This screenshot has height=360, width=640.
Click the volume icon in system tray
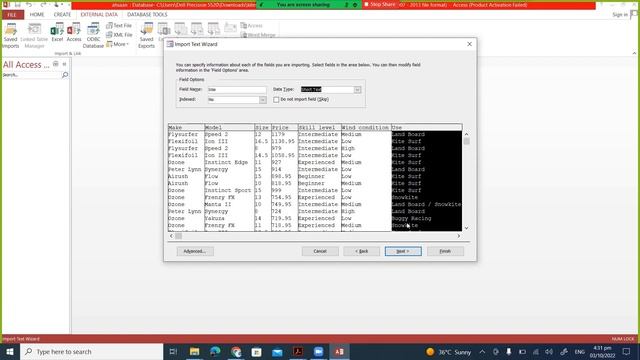tap(549, 351)
